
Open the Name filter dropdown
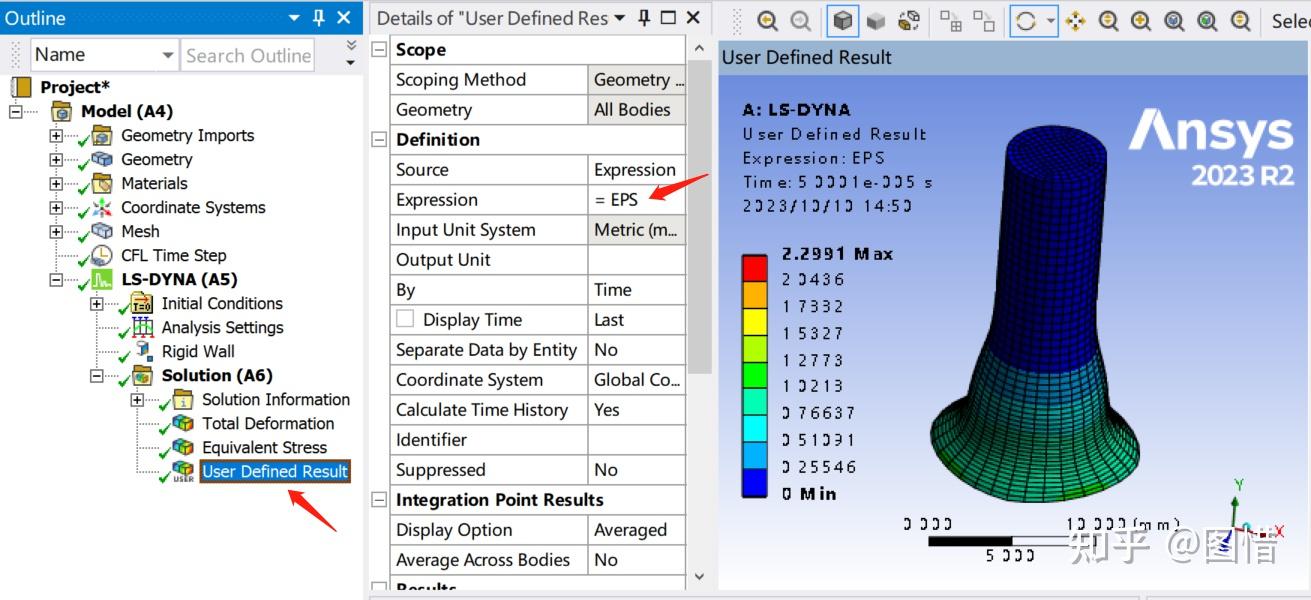[x=168, y=55]
